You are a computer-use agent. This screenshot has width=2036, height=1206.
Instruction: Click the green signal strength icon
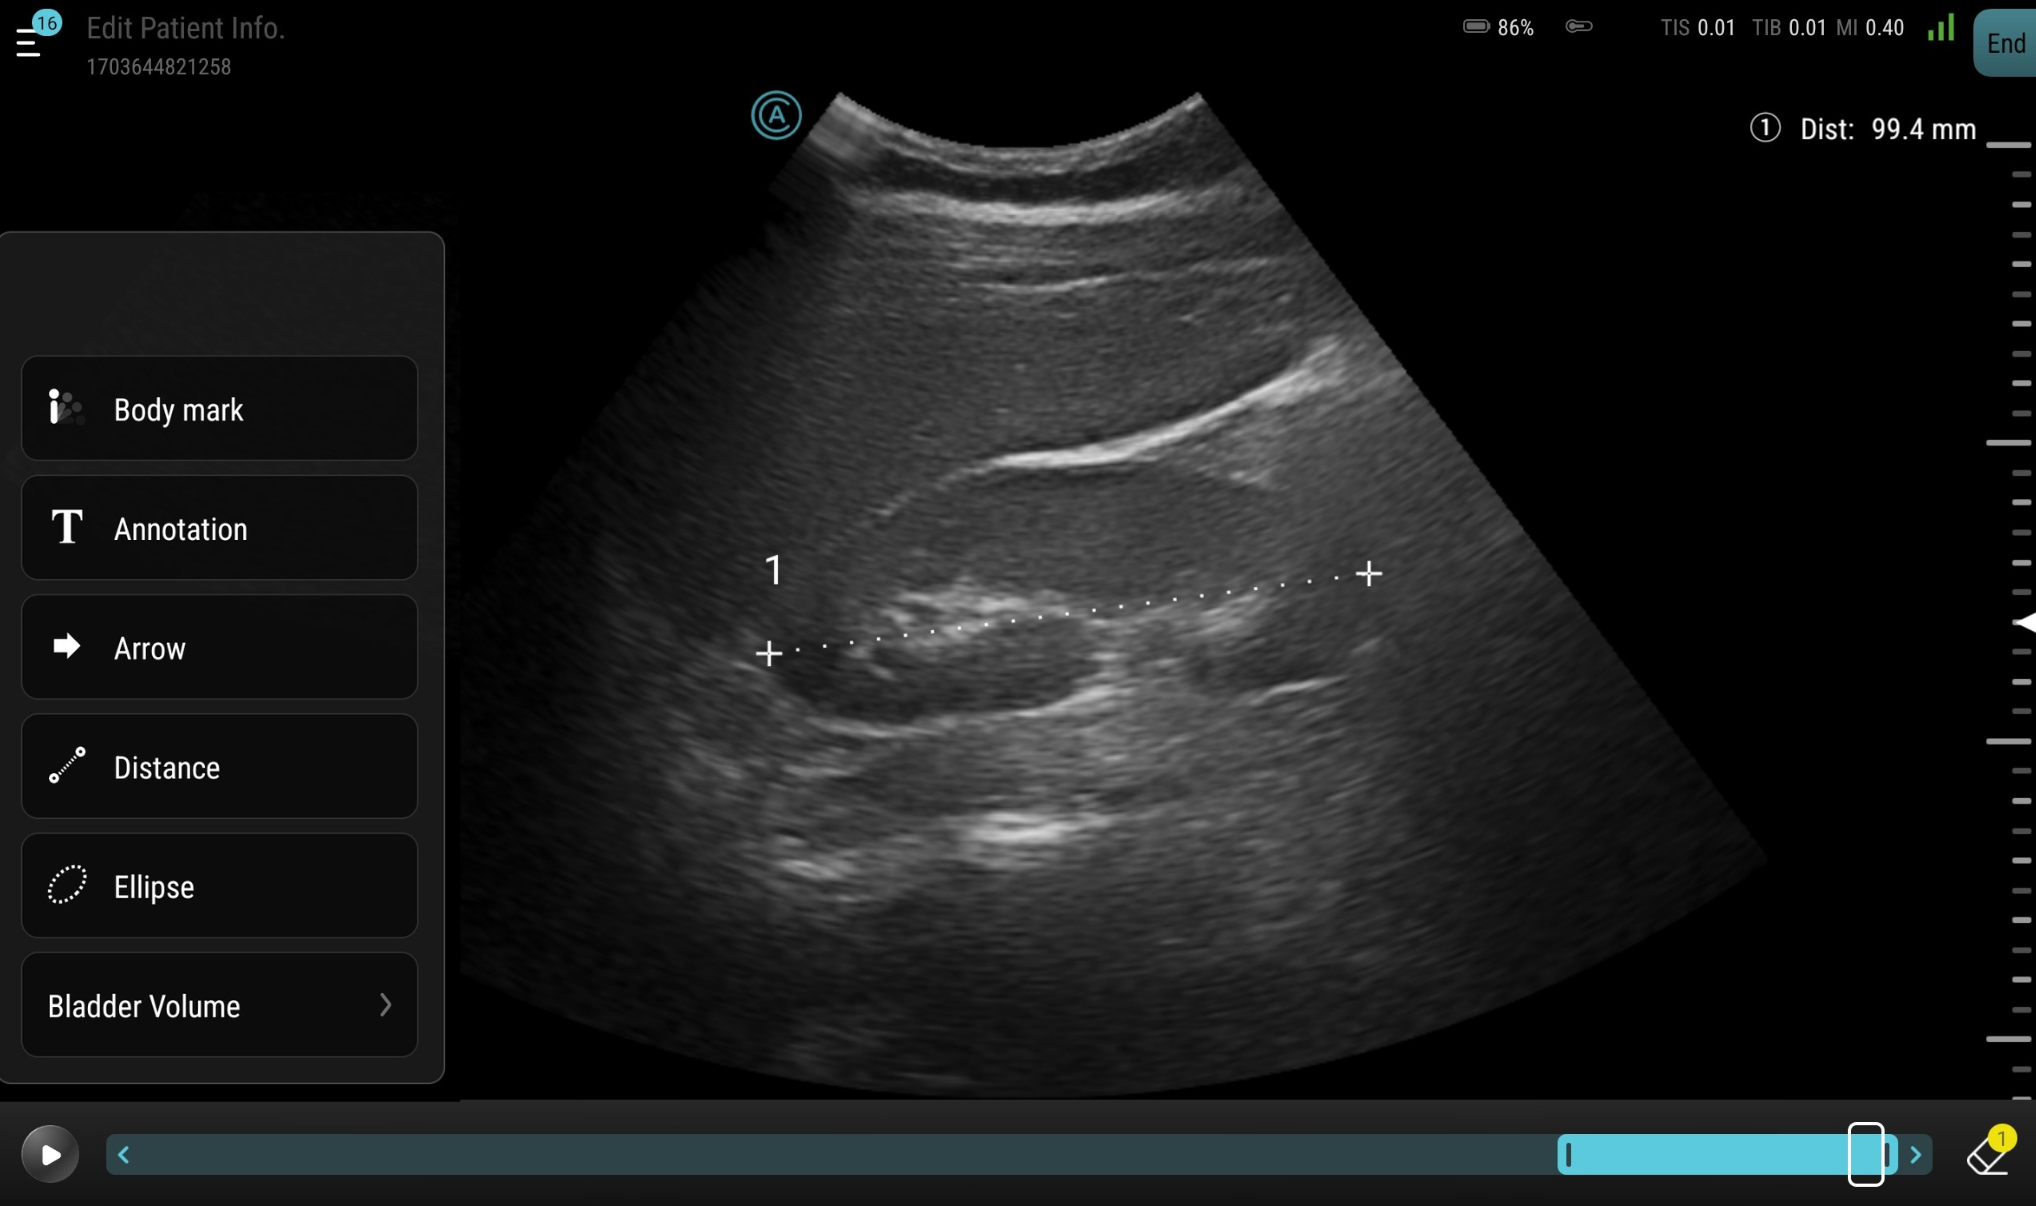pos(1941,28)
